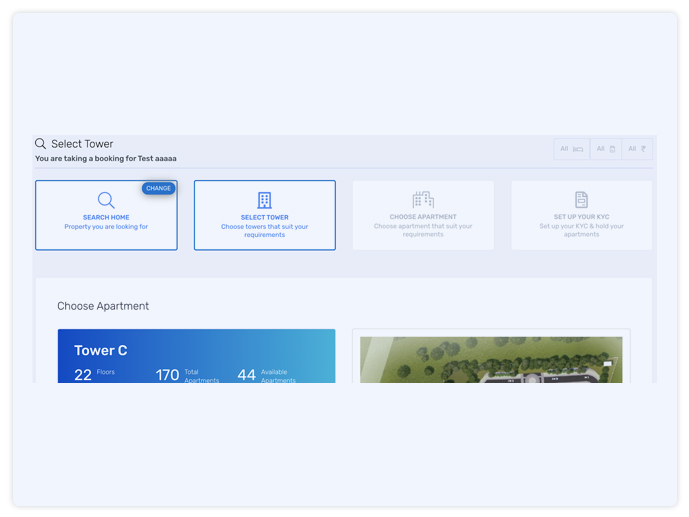Image resolution: width=689 pixels, height=517 pixels.
Task: Select the Tower C card title
Action: click(x=101, y=350)
